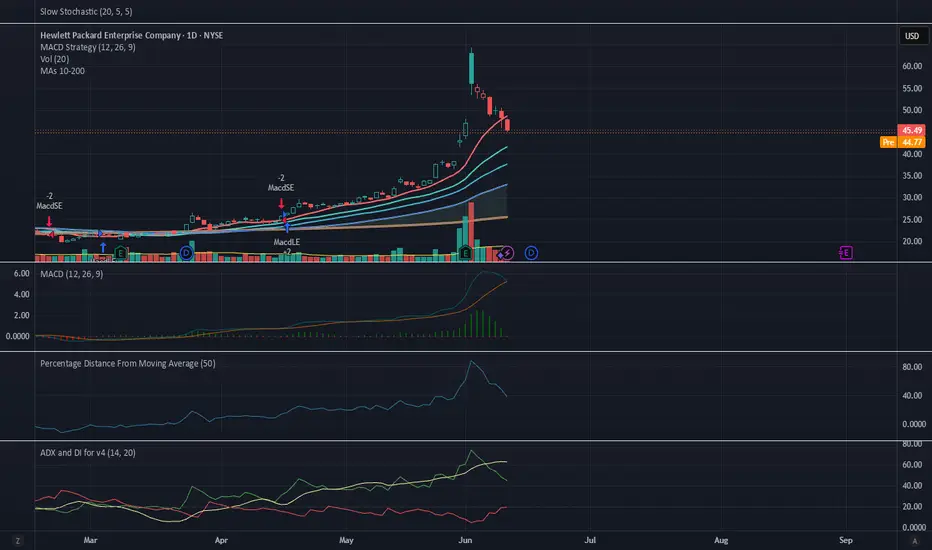This screenshot has width=932, height=550.
Task: Click the blue up arrow in early March
Action: point(103,247)
